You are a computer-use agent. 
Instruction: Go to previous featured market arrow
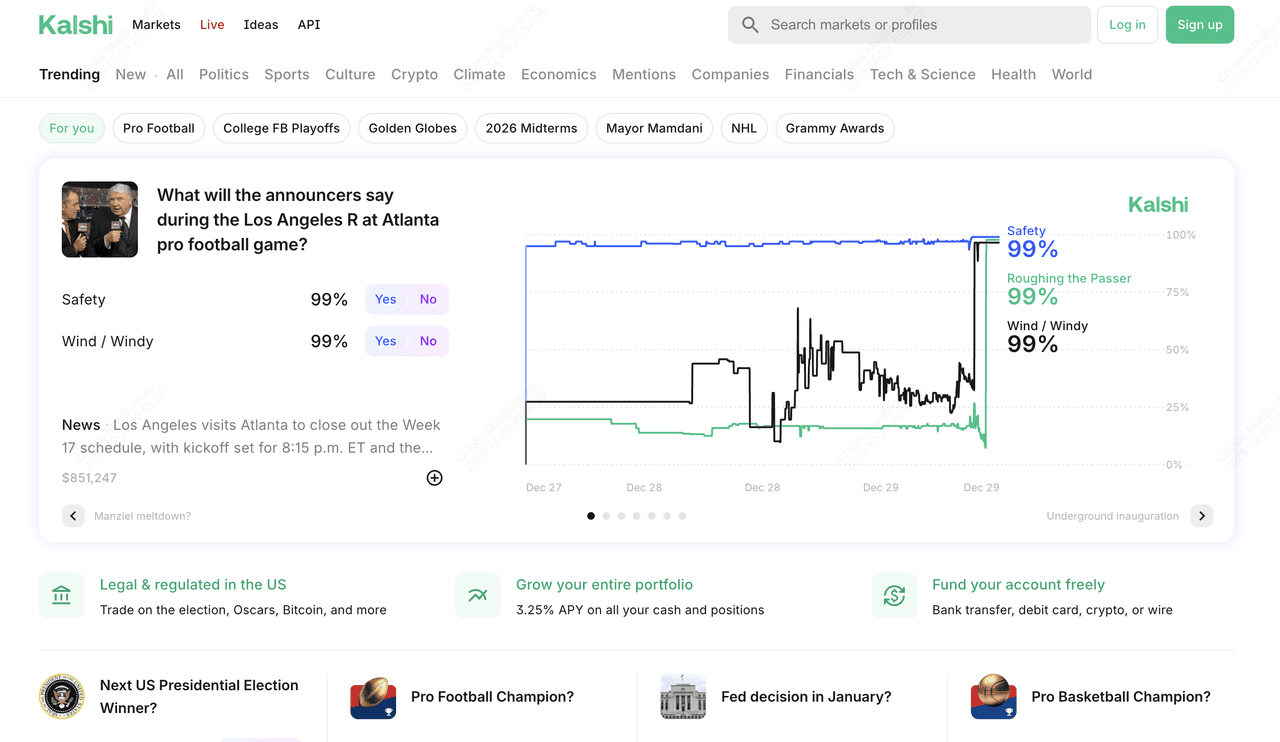click(73, 516)
